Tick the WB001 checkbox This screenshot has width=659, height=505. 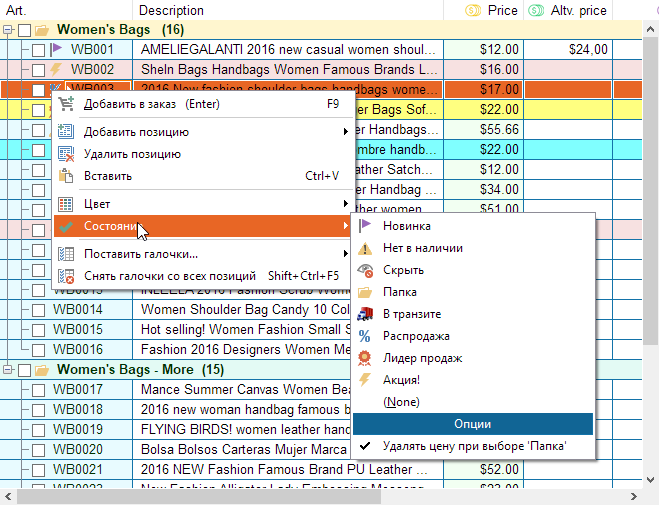pos(38,50)
